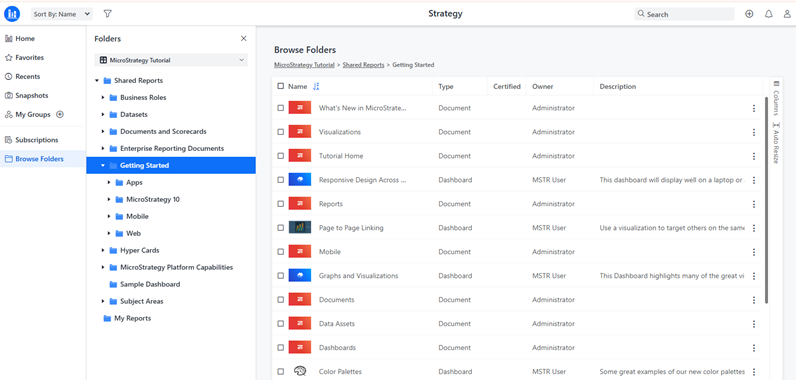Go to Favorites in left sidebar
This screenshot has width=796, height=380.
pos(29,57)
